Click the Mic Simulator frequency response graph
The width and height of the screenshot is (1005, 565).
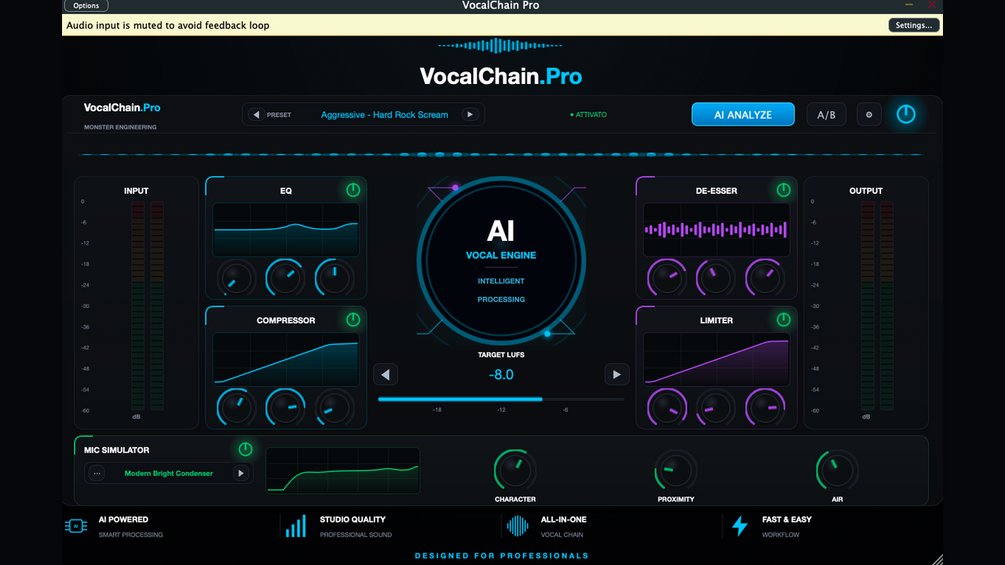coord(343,471)
